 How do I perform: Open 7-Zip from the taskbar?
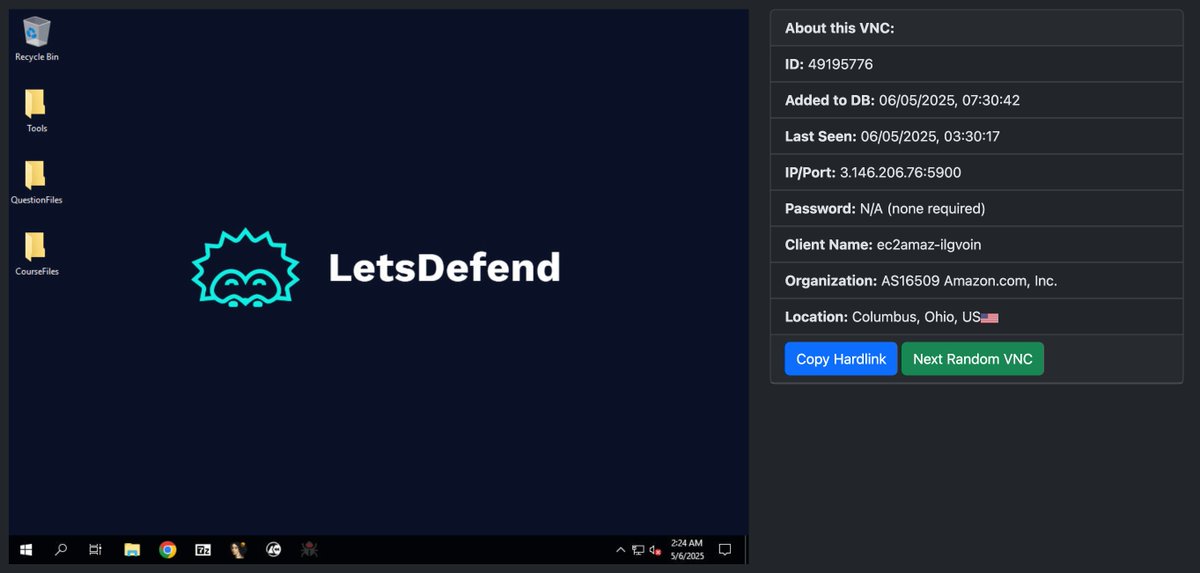tap(203, 549)
